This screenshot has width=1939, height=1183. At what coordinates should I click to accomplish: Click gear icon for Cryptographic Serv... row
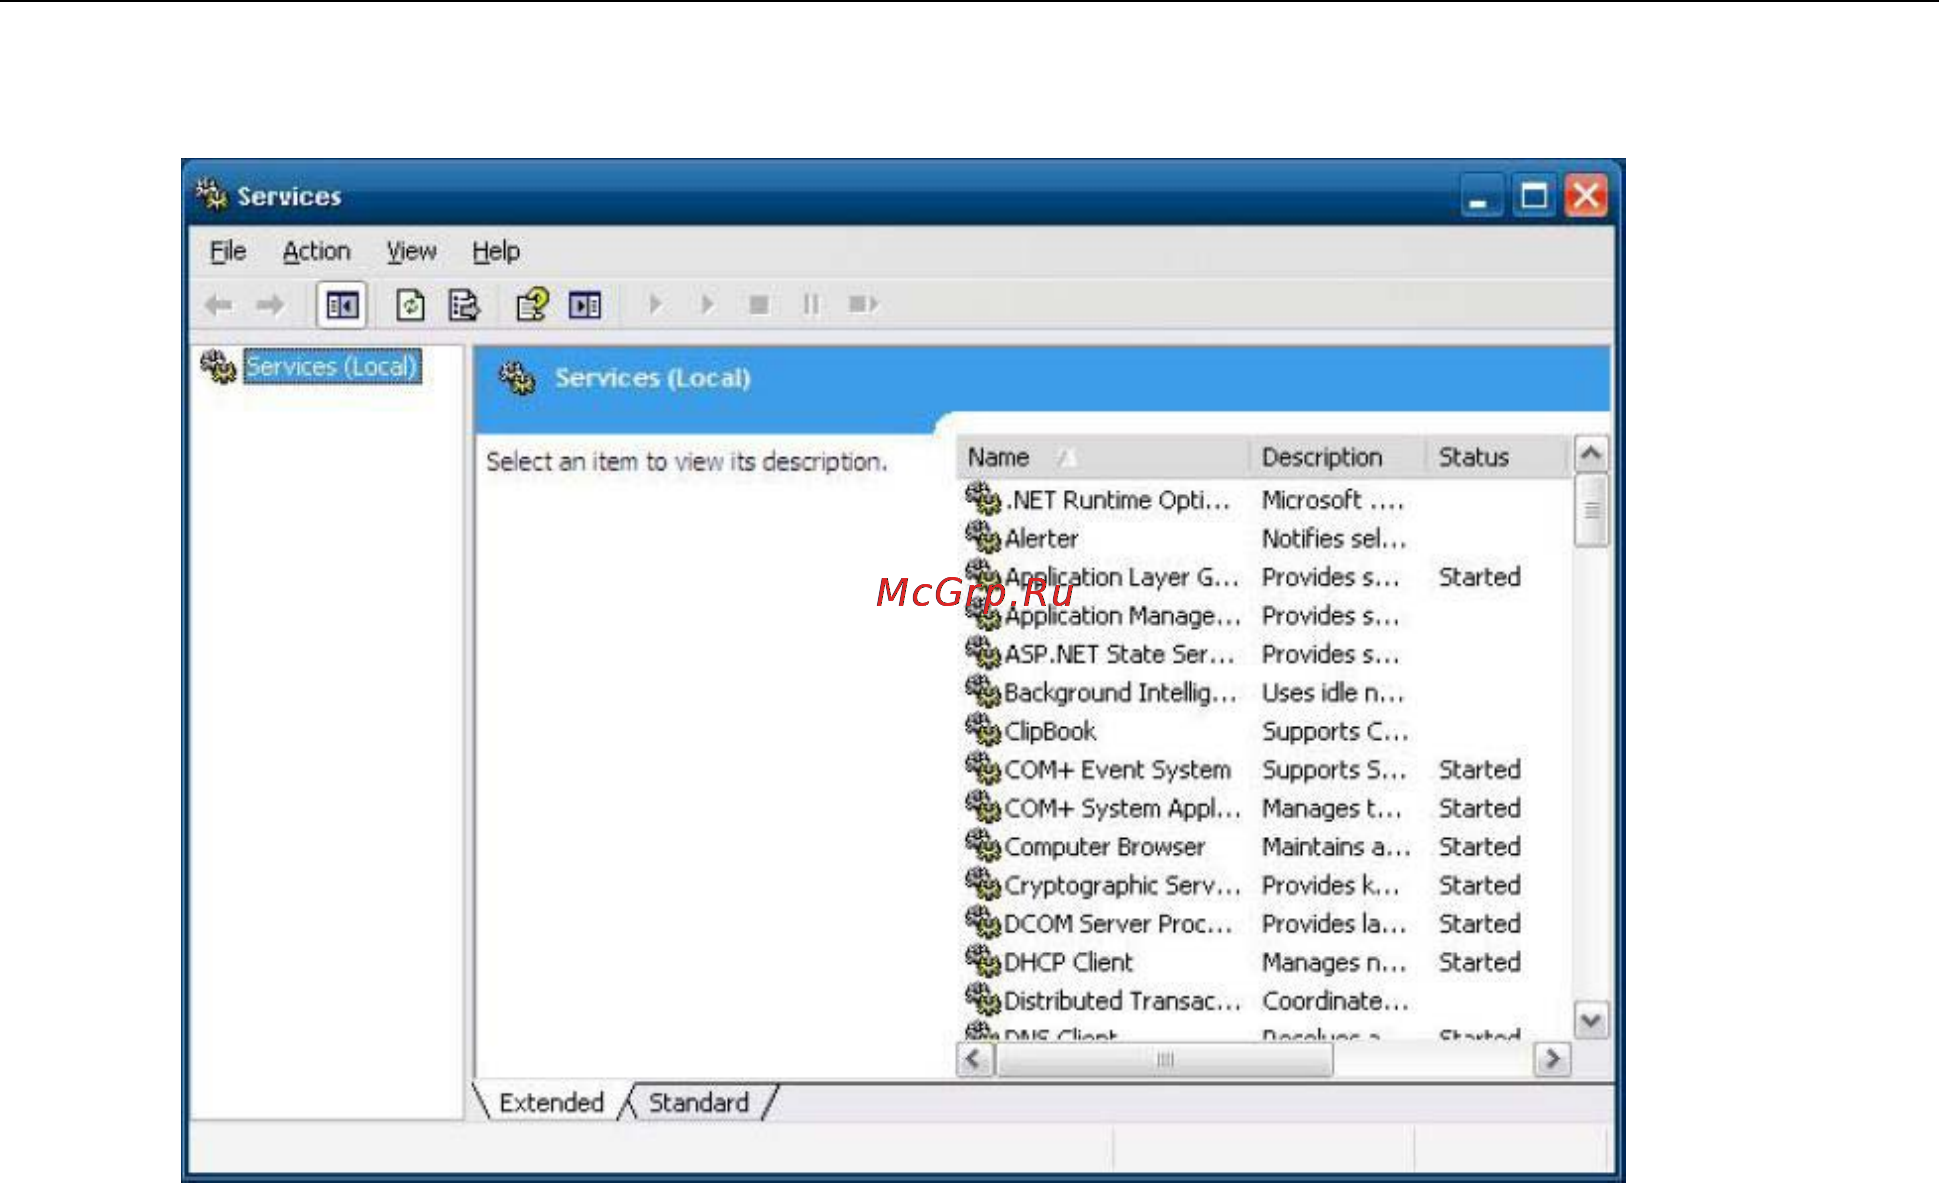pyautogui.click(x=983, y=884)
